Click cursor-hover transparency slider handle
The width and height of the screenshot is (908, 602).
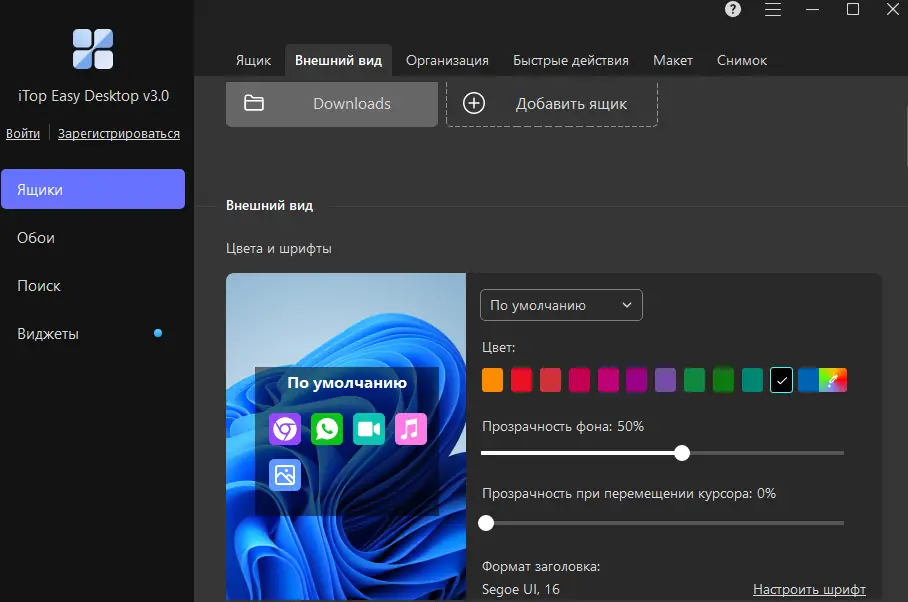coord(486,523)
